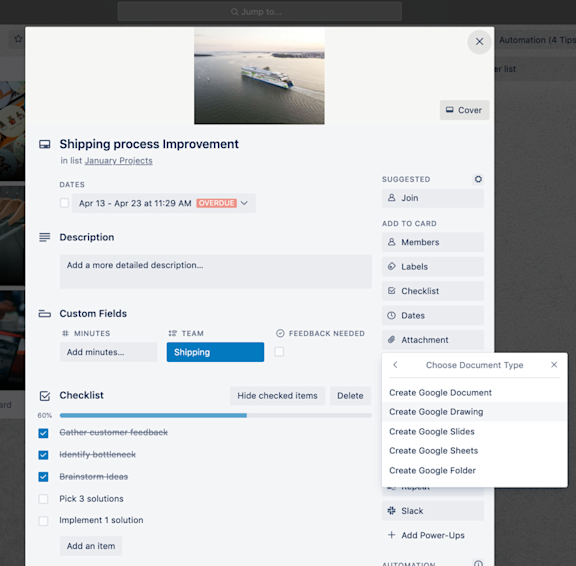Click the star icon on board behind

[x=18, y=39]
